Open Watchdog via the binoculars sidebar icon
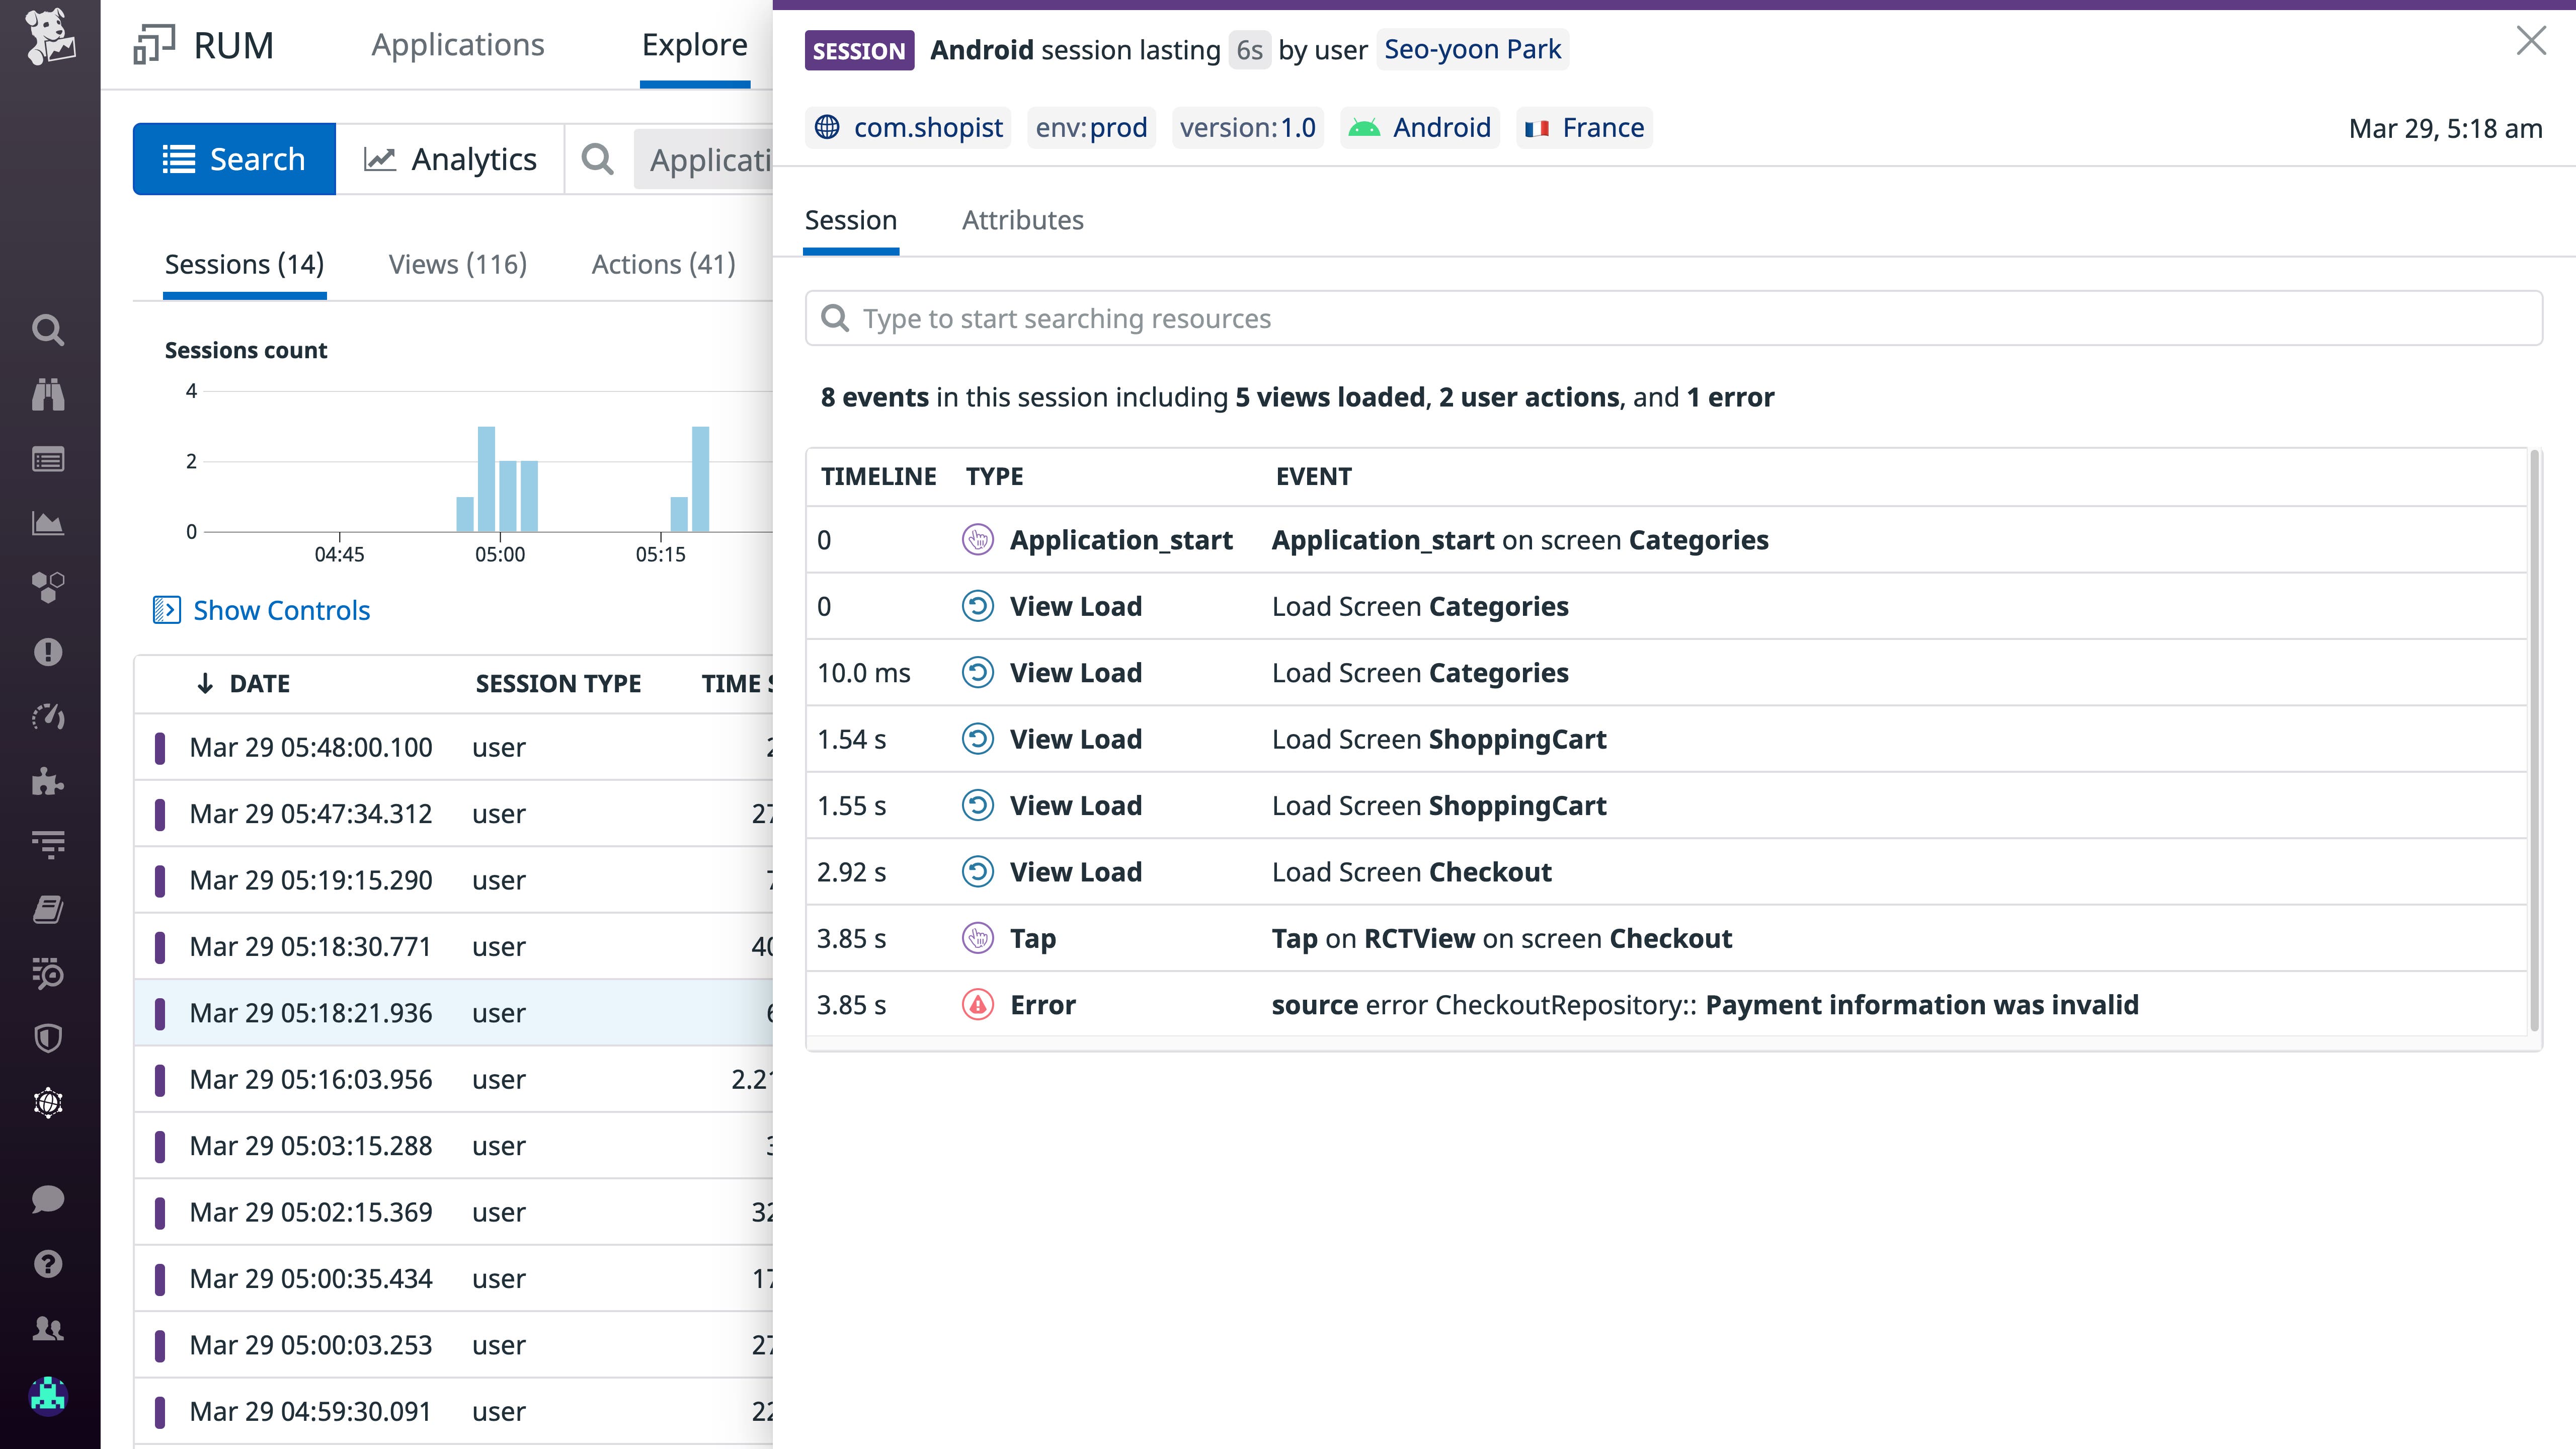The height and width of the screenshot is (1449, 2576). tap(48, 395)
